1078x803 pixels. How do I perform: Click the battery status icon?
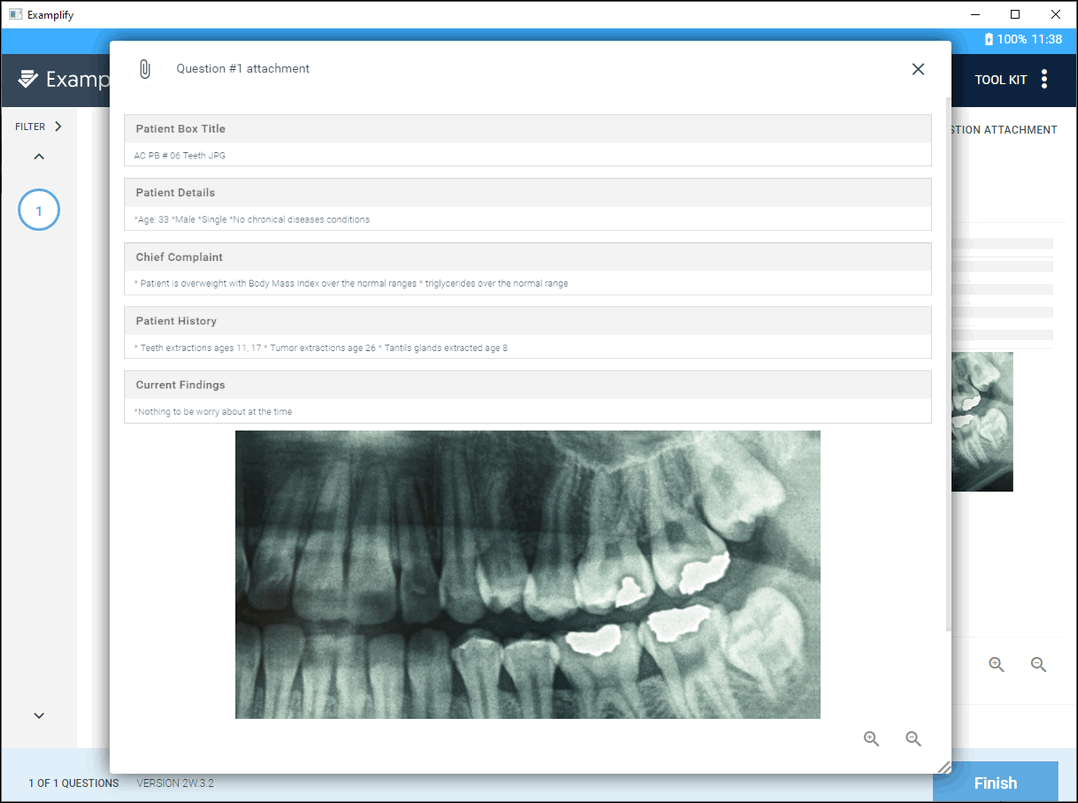pos(989,39)
